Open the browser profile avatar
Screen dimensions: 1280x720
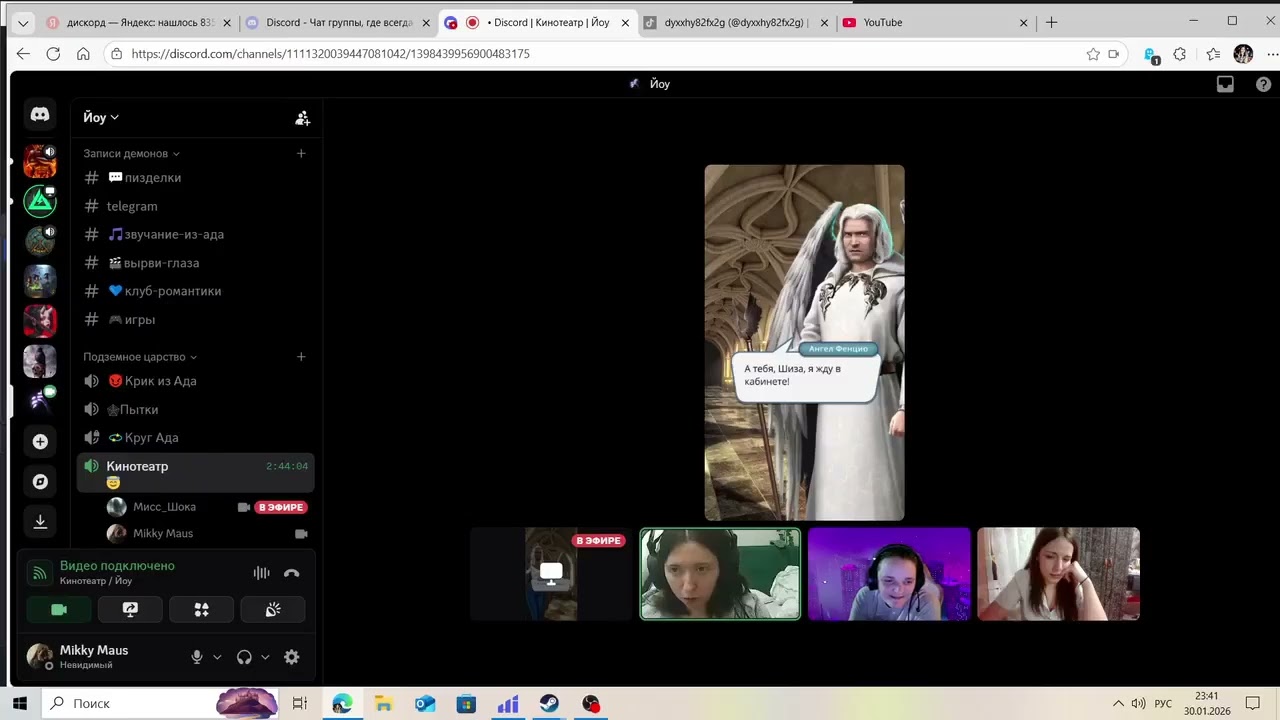coord(1243,54)
